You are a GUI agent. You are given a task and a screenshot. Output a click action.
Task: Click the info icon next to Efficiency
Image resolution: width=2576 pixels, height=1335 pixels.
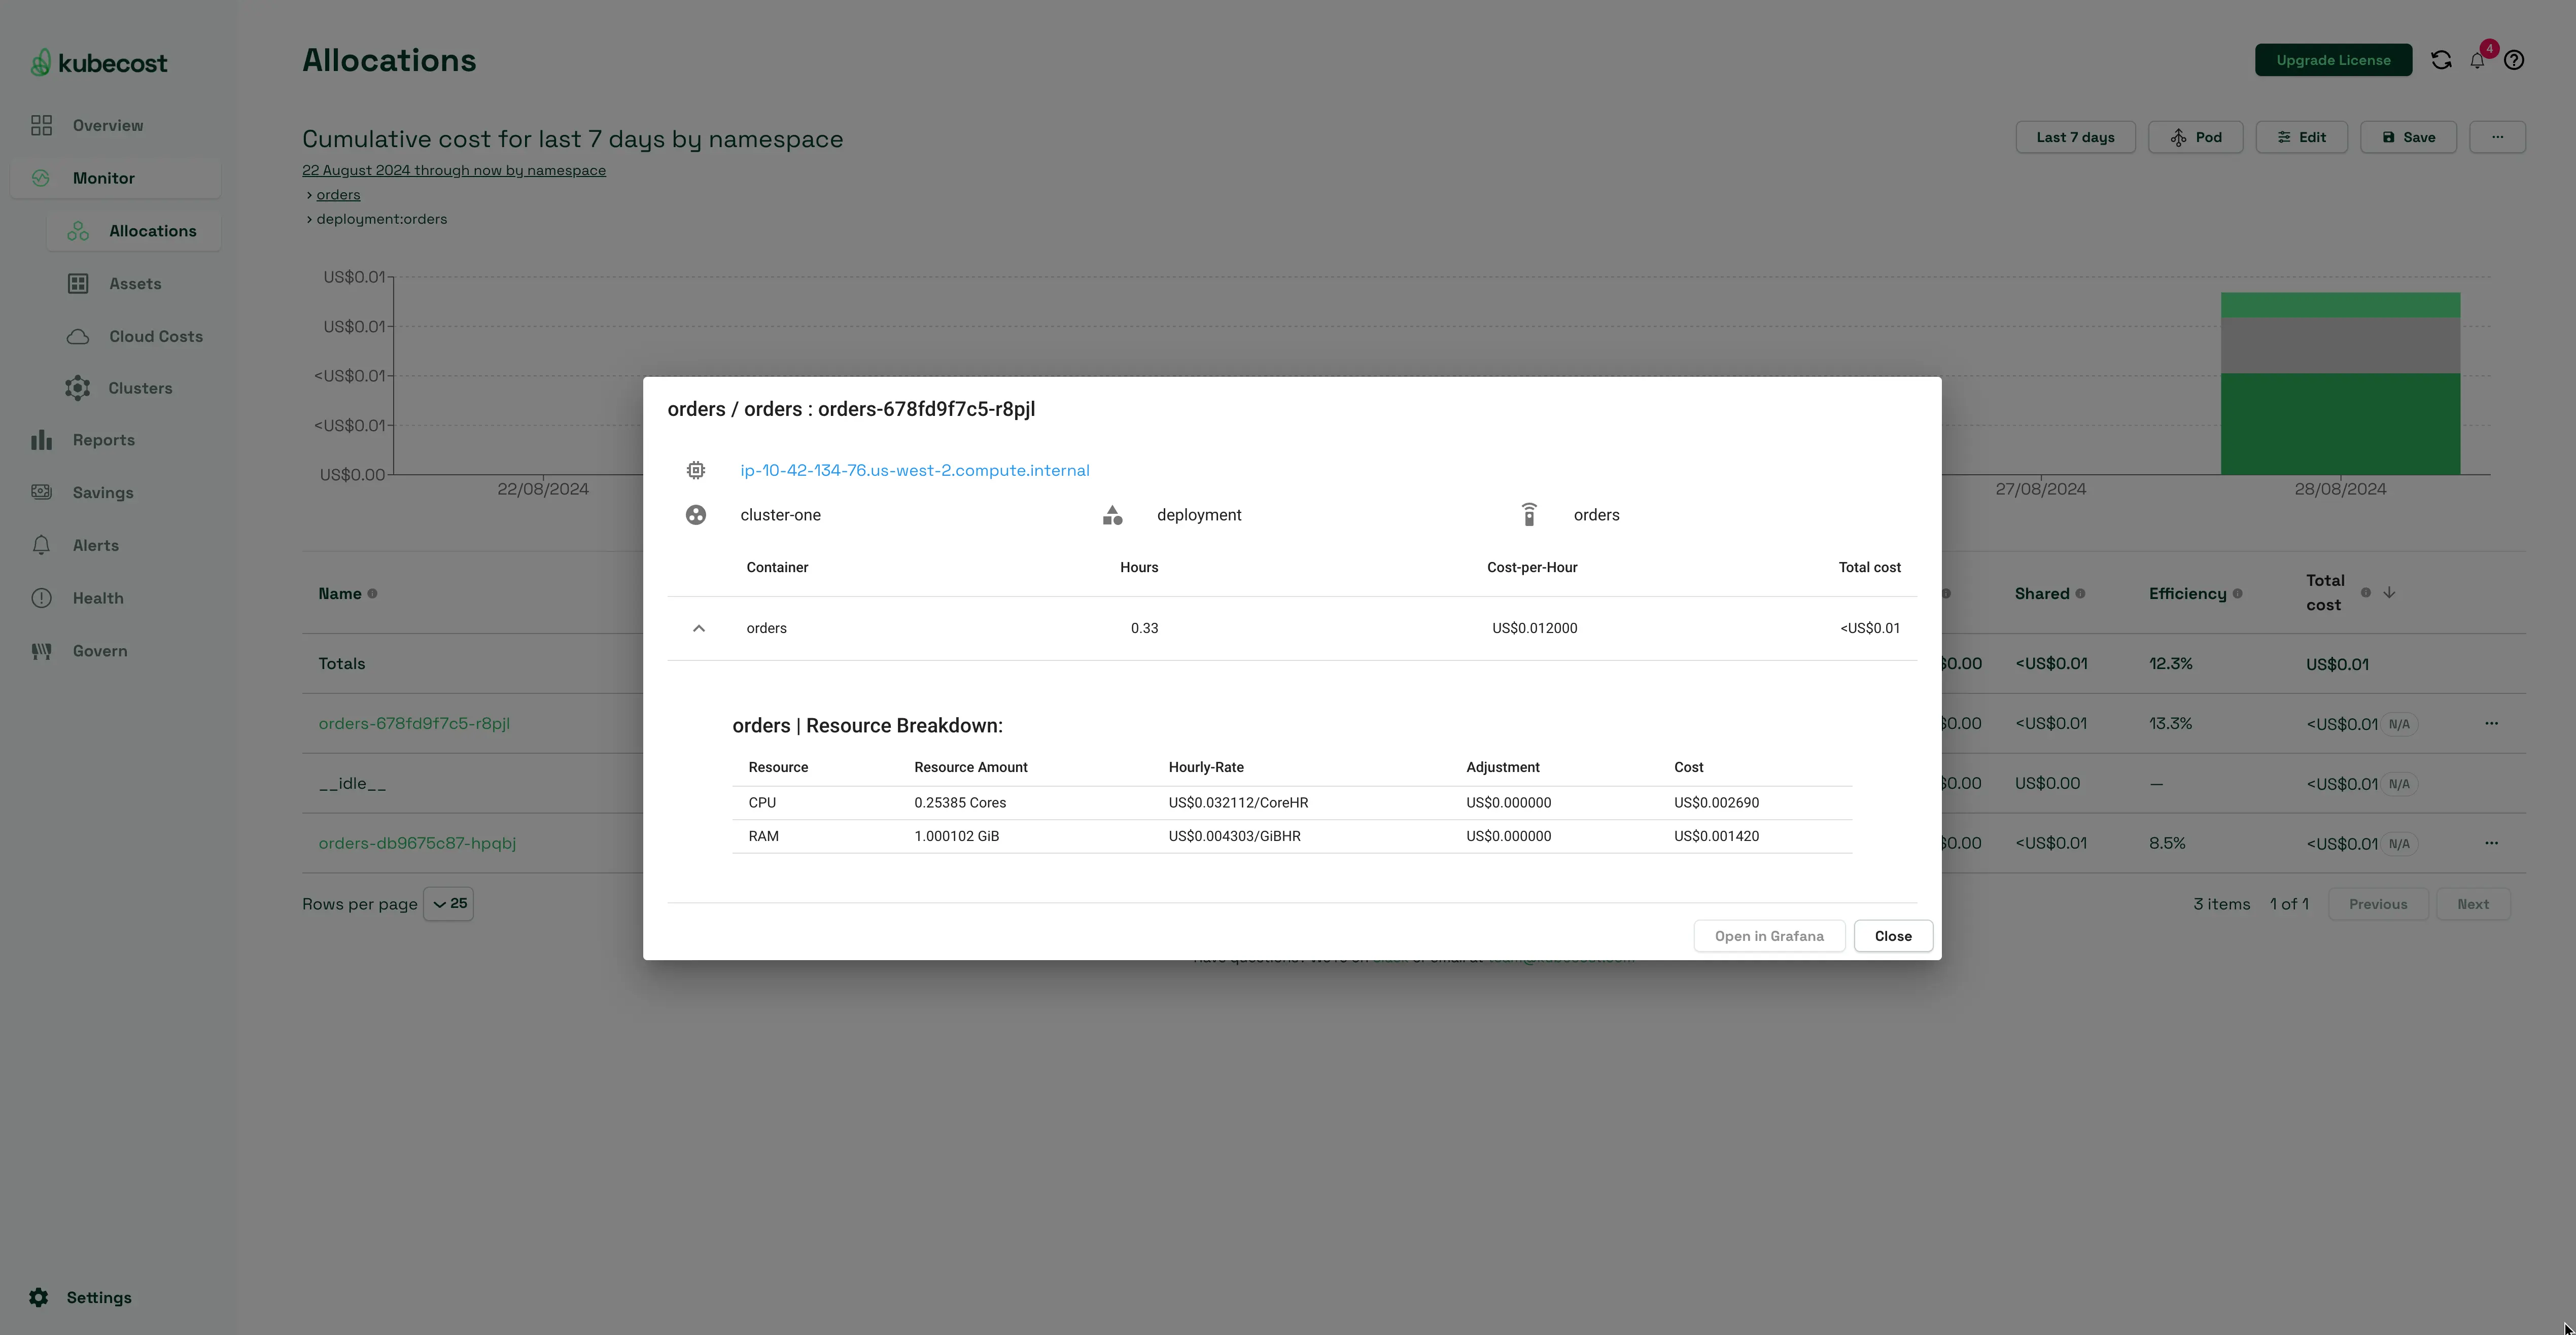(x=2237, y=594)
